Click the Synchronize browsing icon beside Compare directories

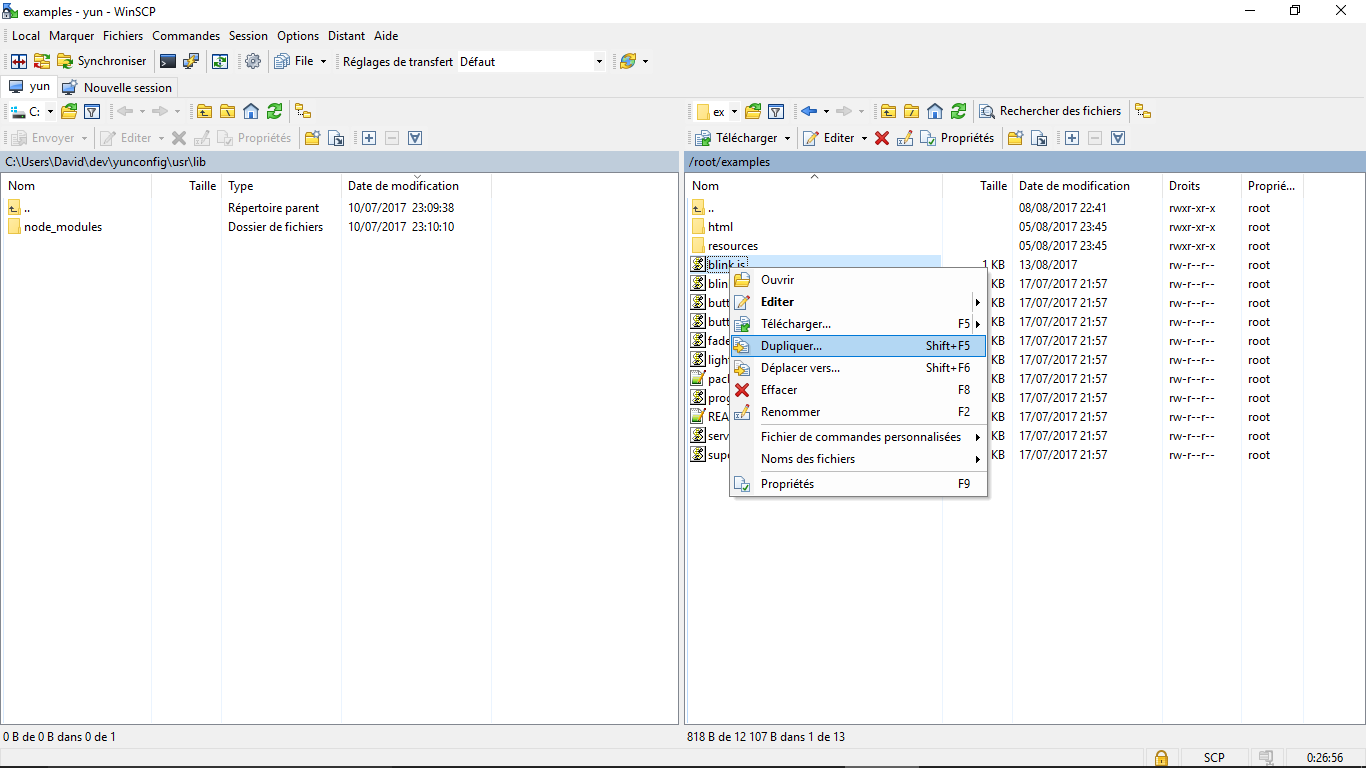[42, 61]
